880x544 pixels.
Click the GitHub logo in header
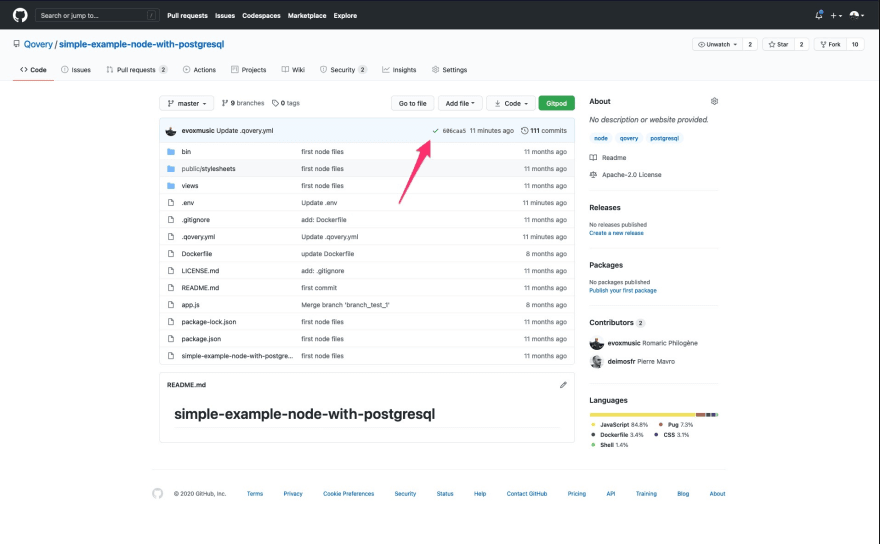20,15
